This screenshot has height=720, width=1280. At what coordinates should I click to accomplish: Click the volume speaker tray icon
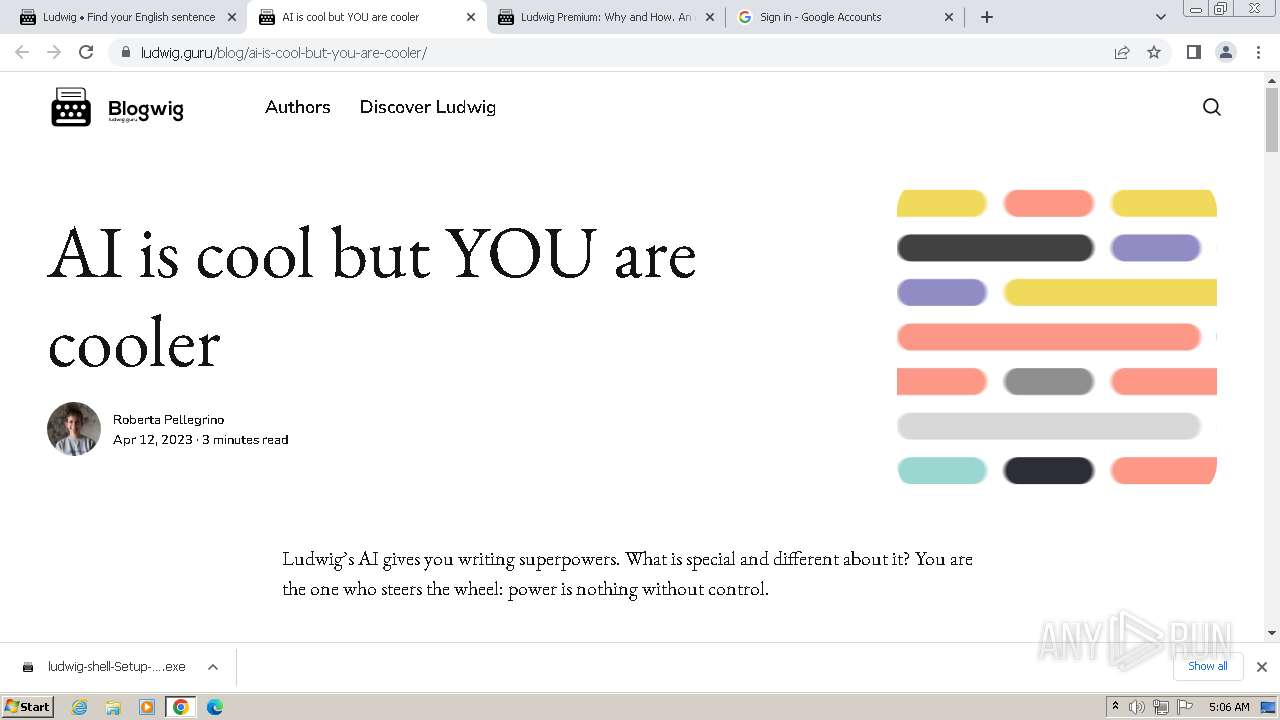point(1137,707)
